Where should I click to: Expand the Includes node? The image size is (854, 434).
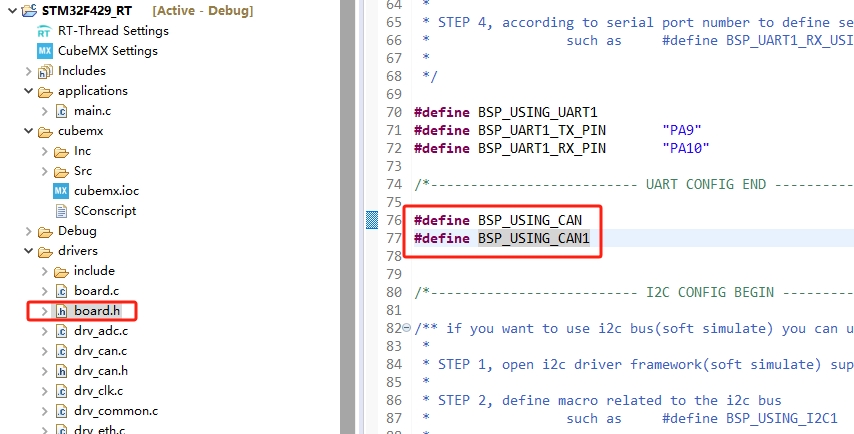point(28,71)
